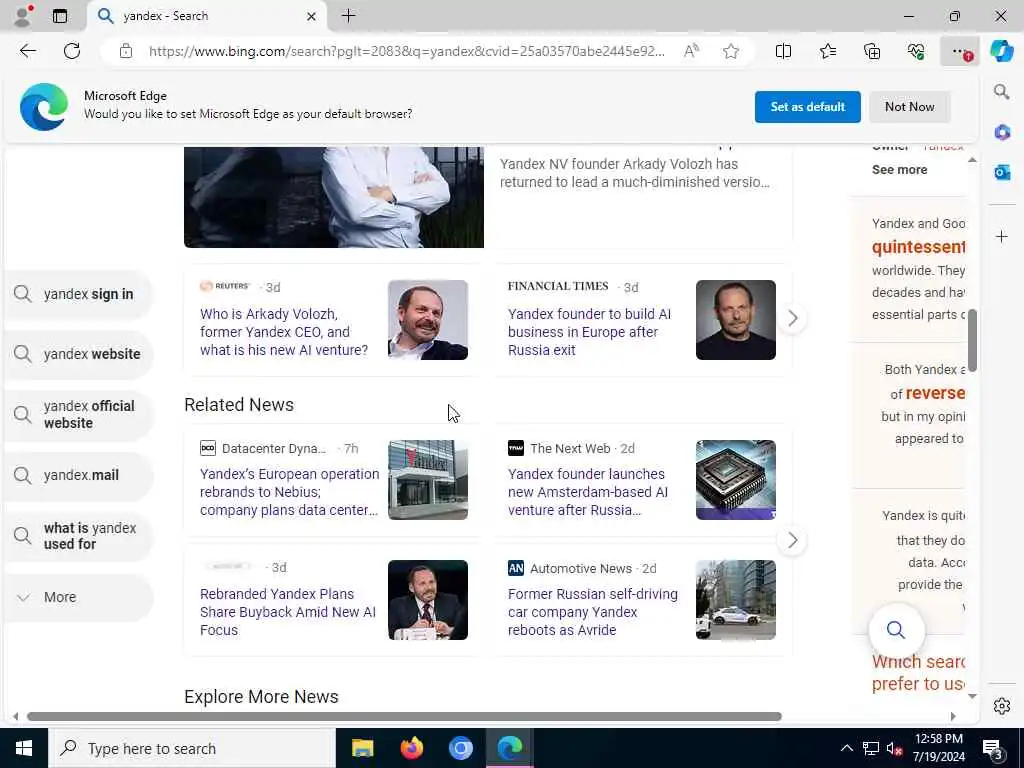Launch Firefox from taskbar
This screenshot has height=768, width=1024.
411,748
